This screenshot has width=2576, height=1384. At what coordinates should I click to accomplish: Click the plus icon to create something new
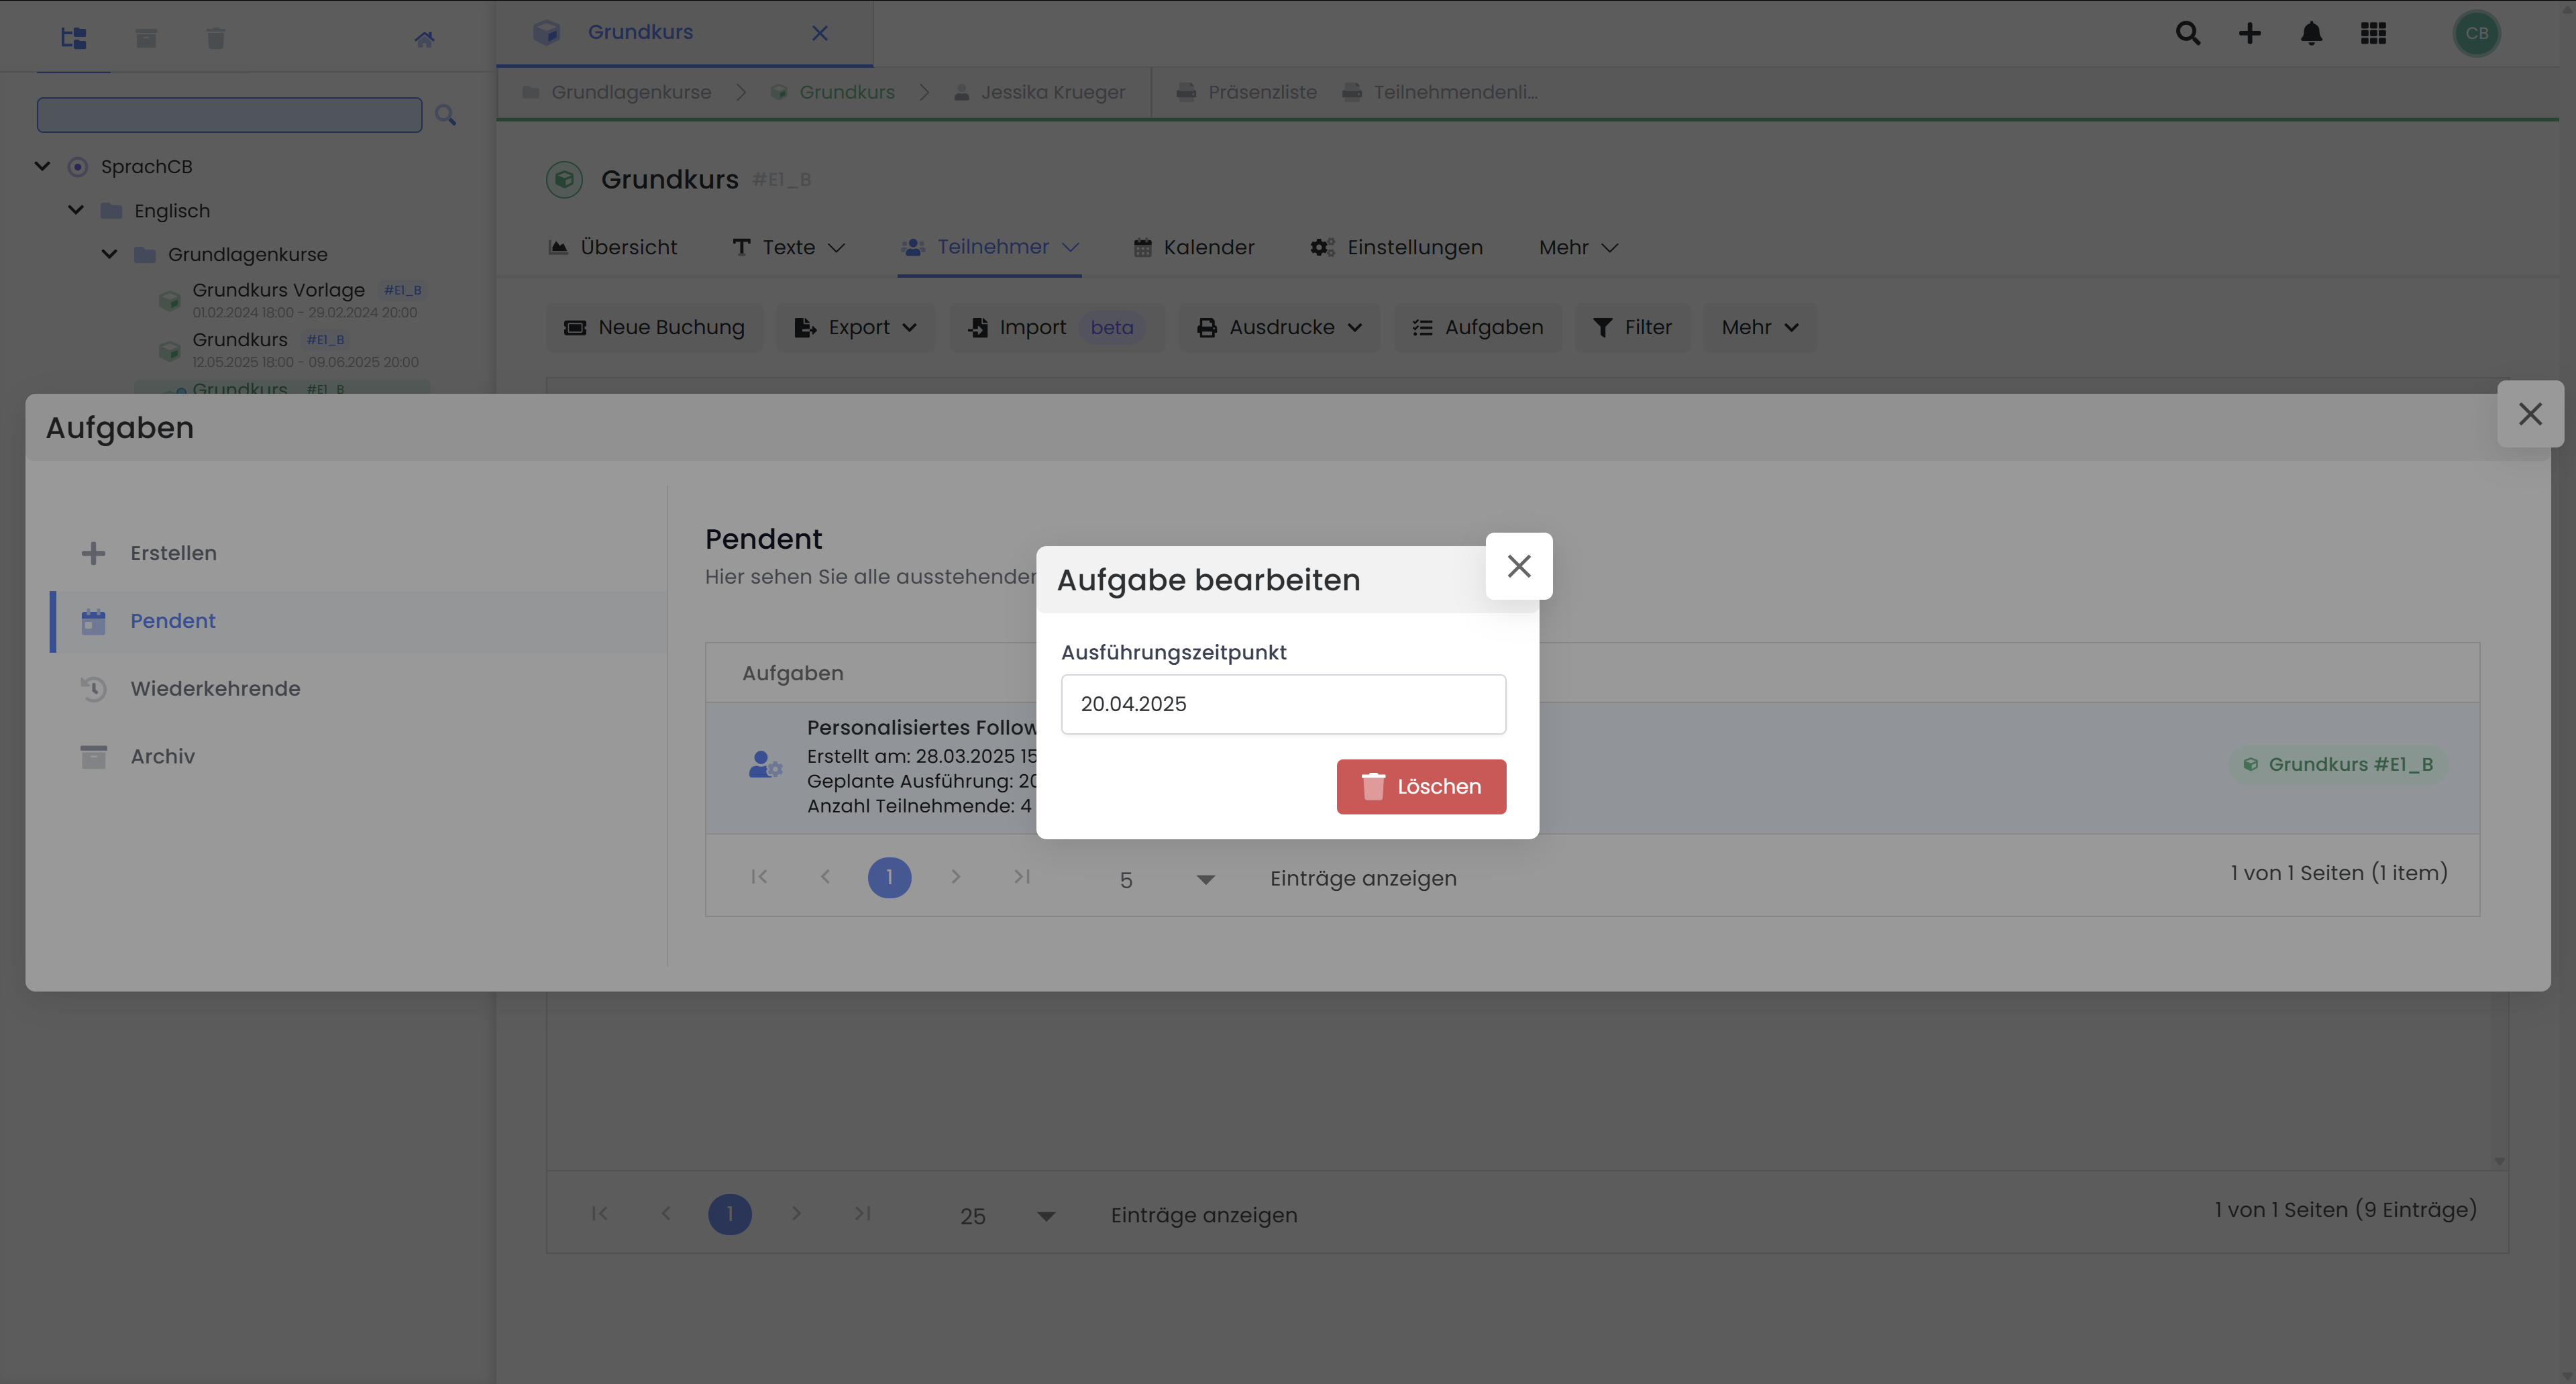tap(2249, 33)
